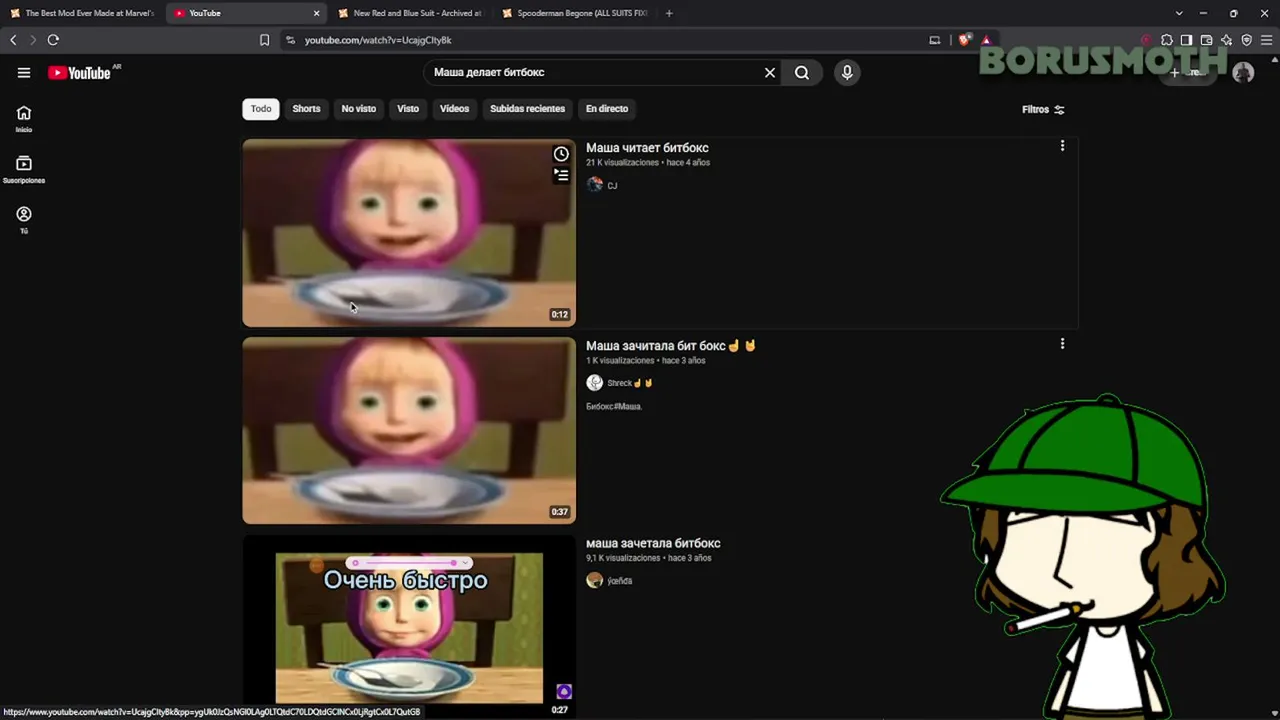Switch to The Best Mod Ever Made tab
1280x720 pixels.
tap(82, 13)
